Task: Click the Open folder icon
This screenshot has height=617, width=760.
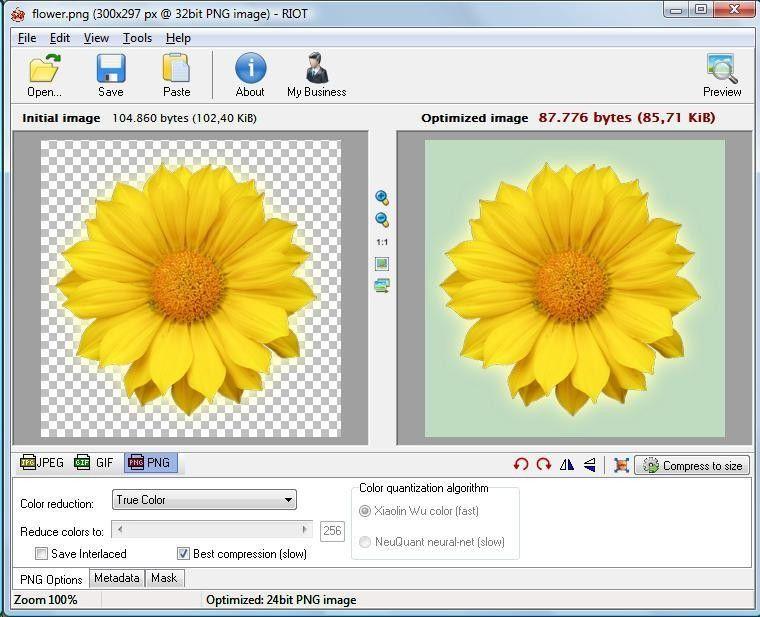Action: 44,68
